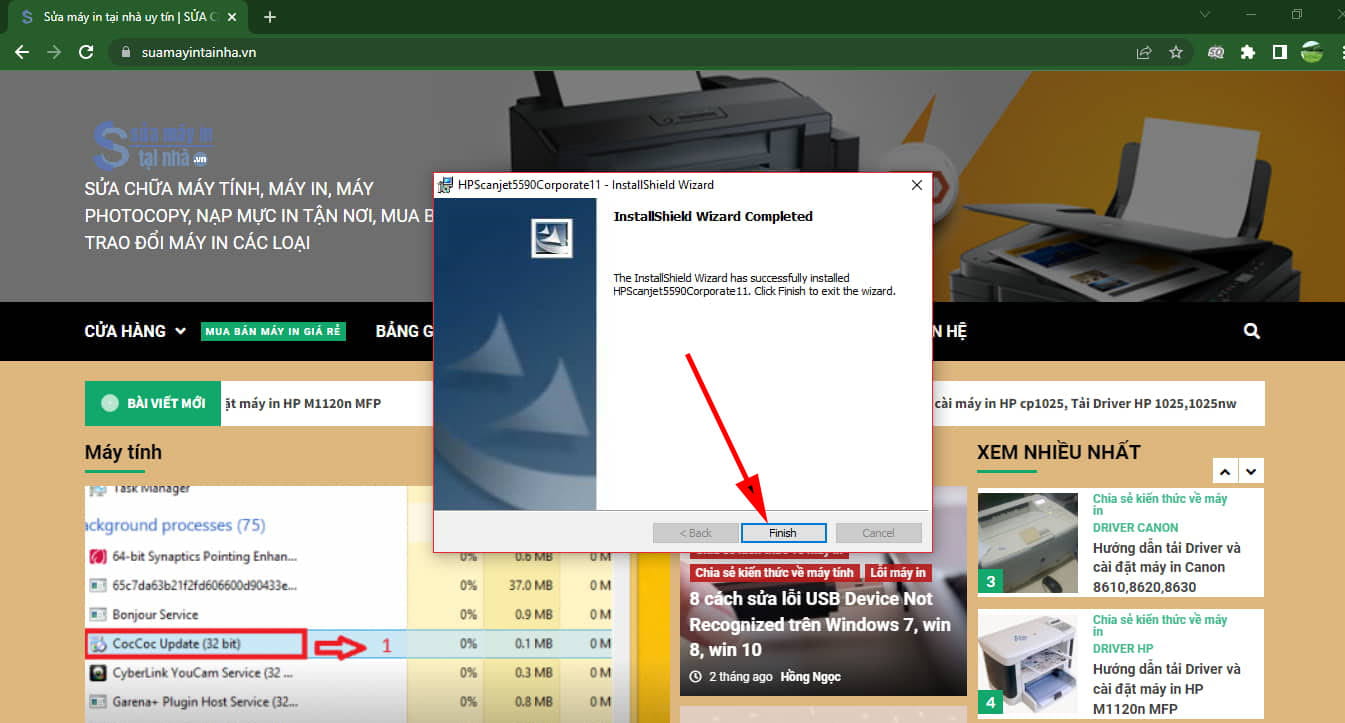This screenshot has height=723, width=1345.
Task: Open the Canon 8610 driver guide link
Action: (1166, 567)
